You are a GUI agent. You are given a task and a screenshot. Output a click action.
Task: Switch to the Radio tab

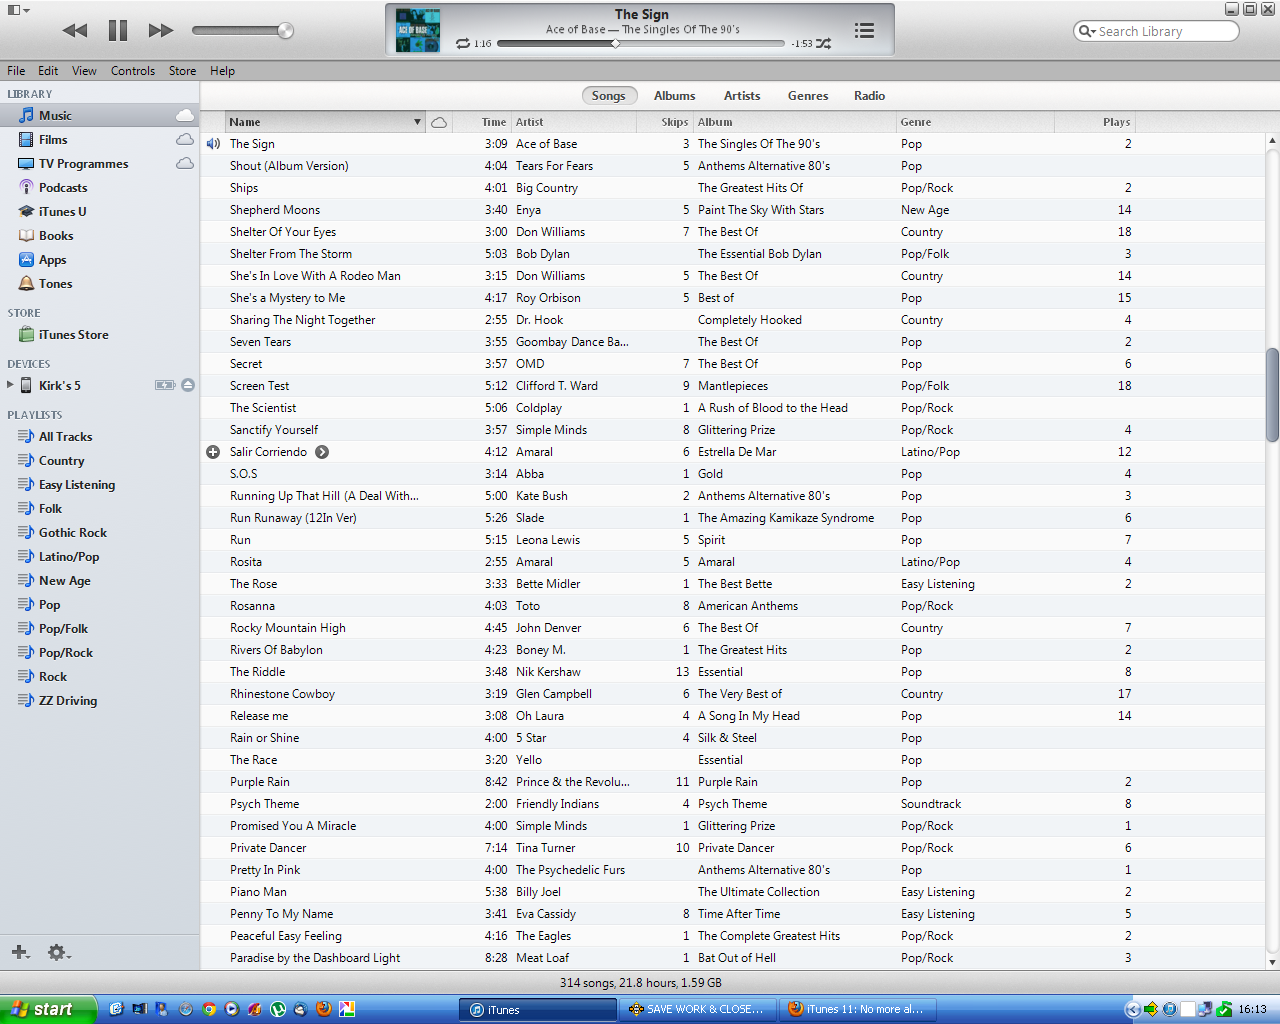coord(870,96)
